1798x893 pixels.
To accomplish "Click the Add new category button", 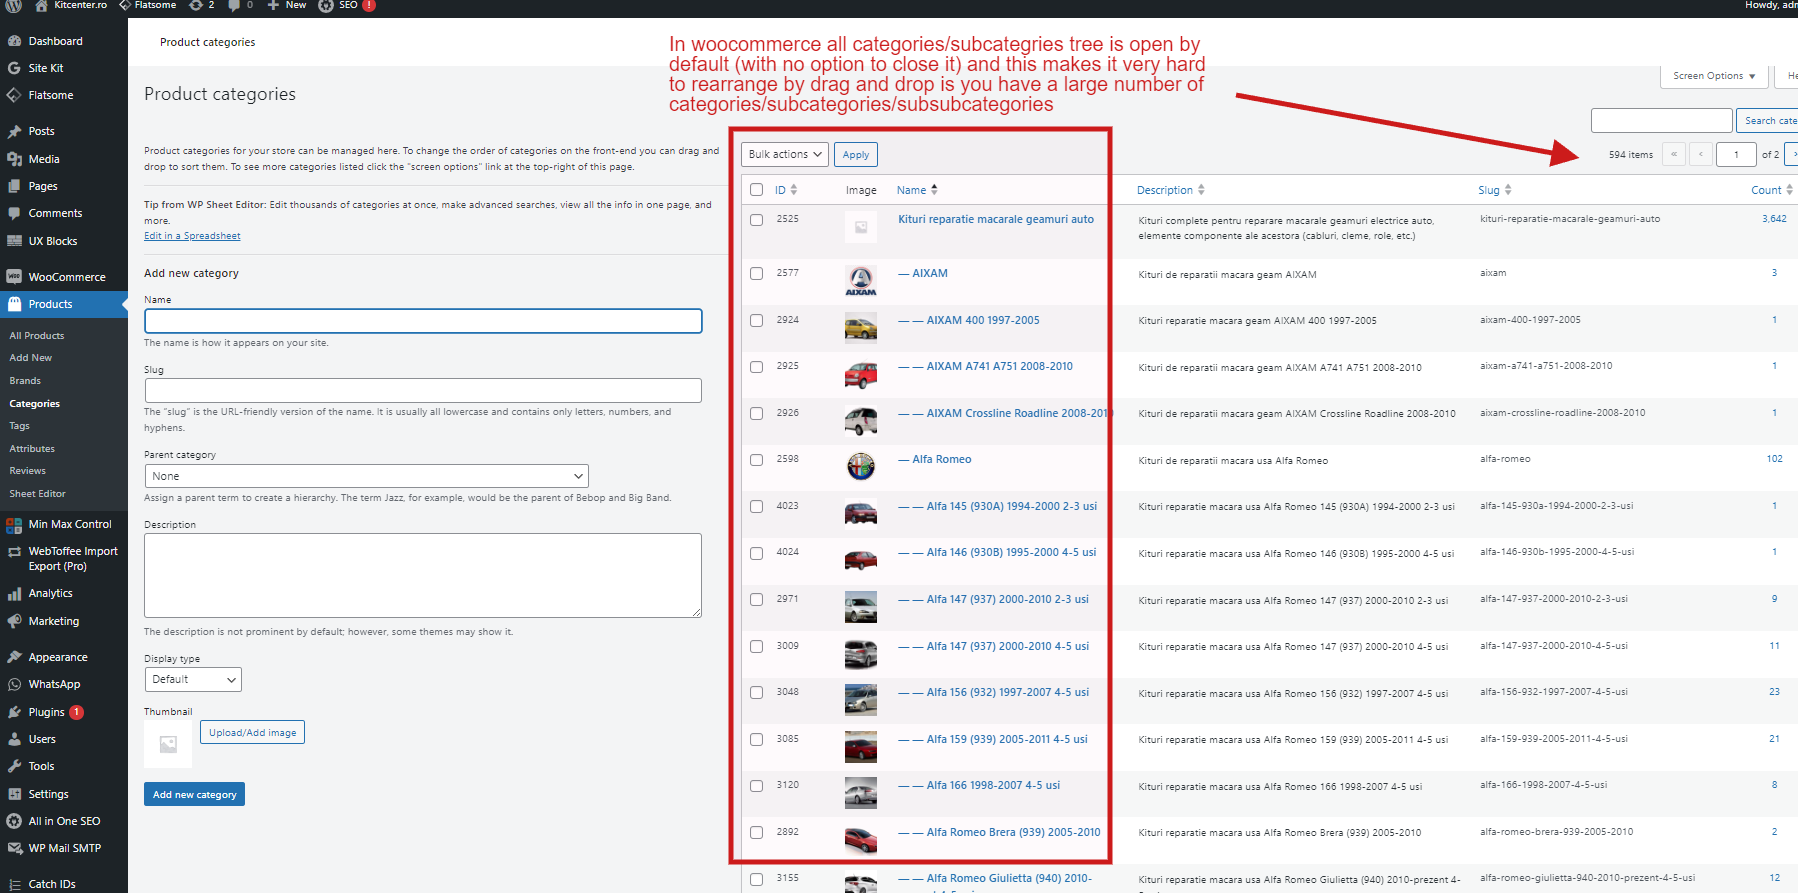I will pyautogui.click(x=194, y=794).
